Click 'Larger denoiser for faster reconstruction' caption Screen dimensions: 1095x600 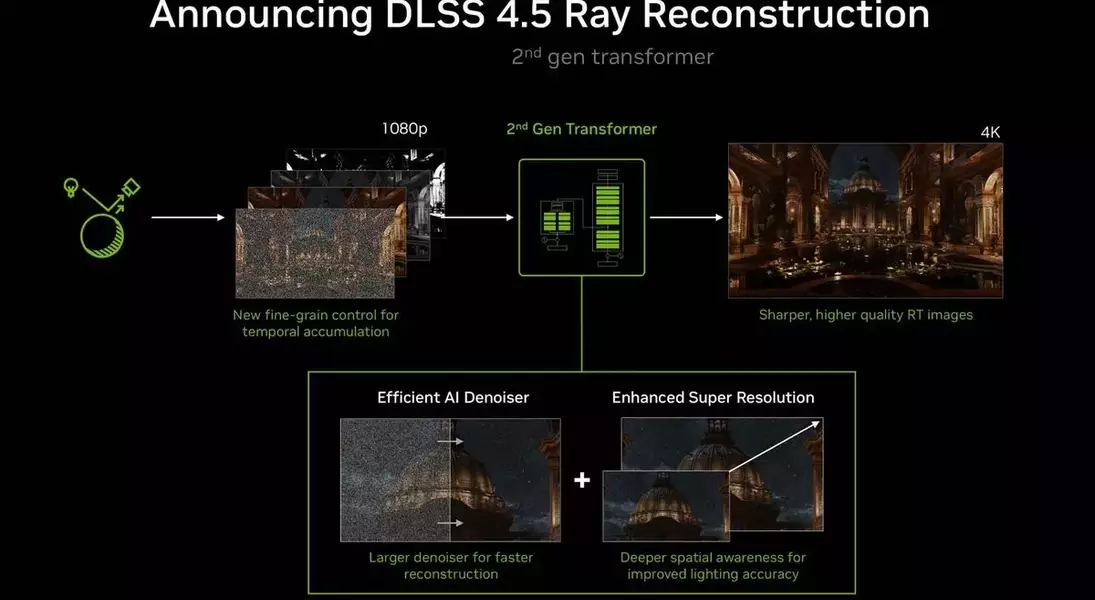point(450,566)
